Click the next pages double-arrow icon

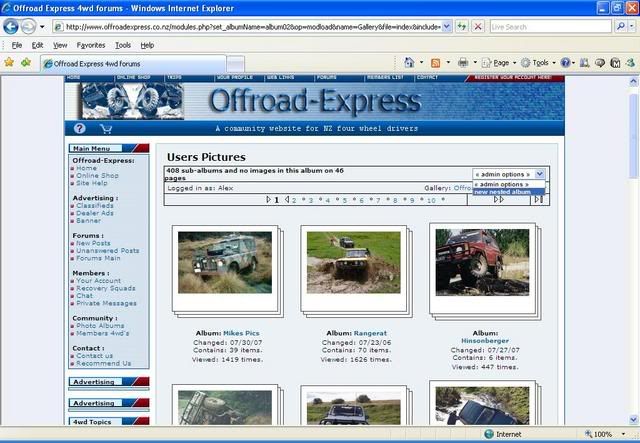(499, 199)
